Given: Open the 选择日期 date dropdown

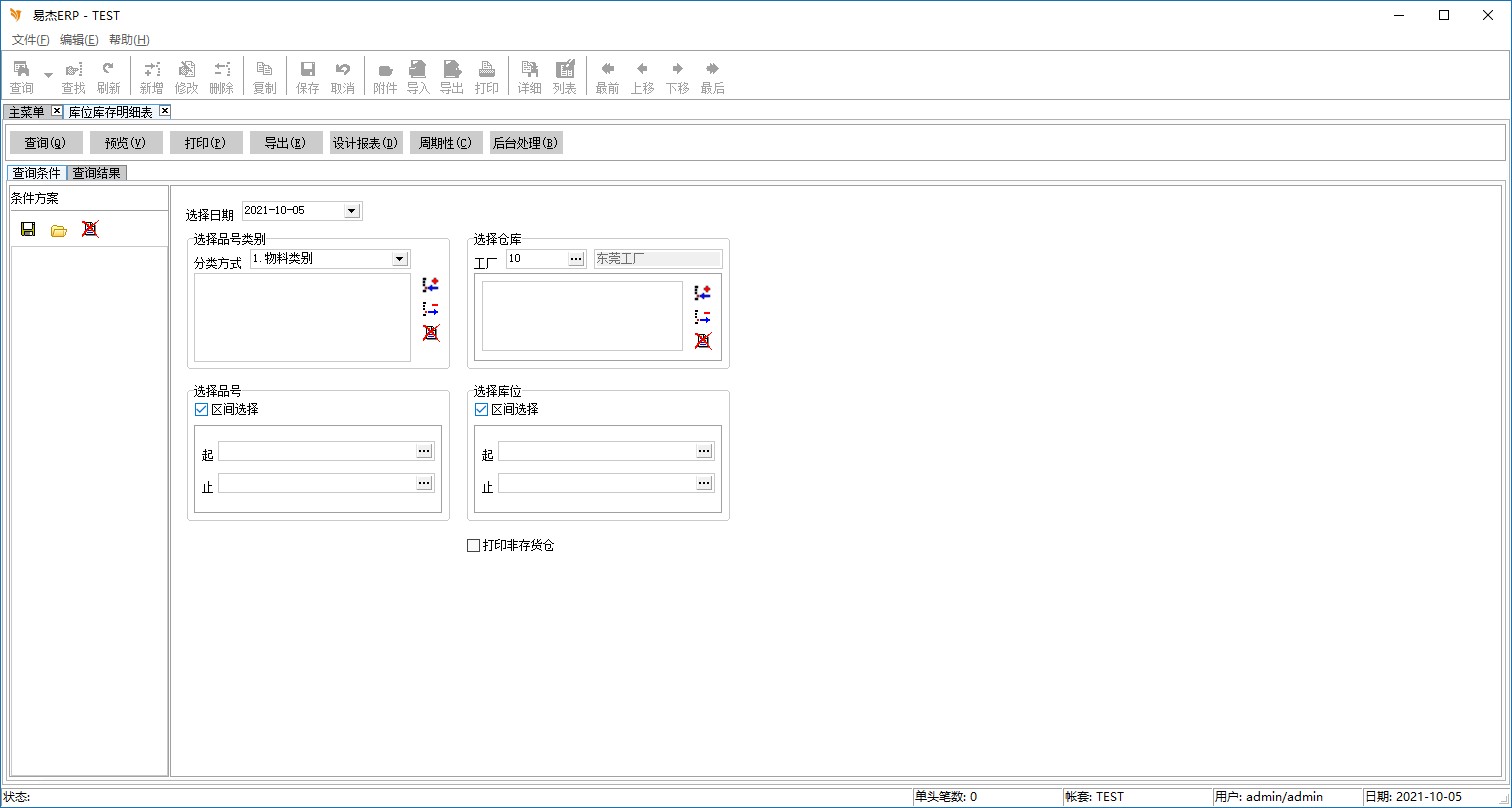Looking at the screenshot, I should tap(351, 211).
